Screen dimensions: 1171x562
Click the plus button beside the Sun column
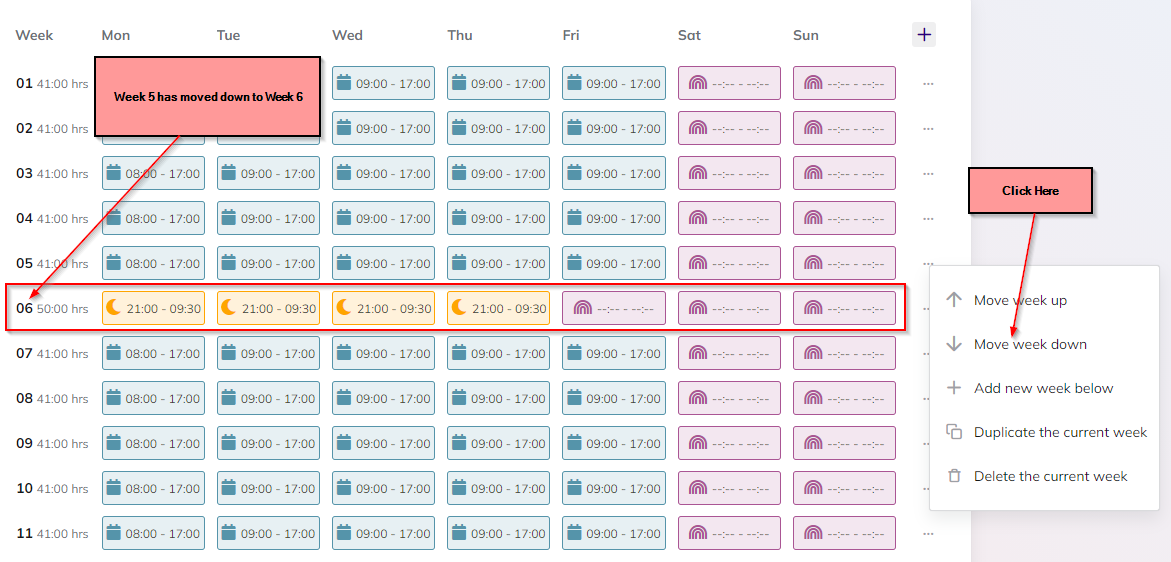924,34
